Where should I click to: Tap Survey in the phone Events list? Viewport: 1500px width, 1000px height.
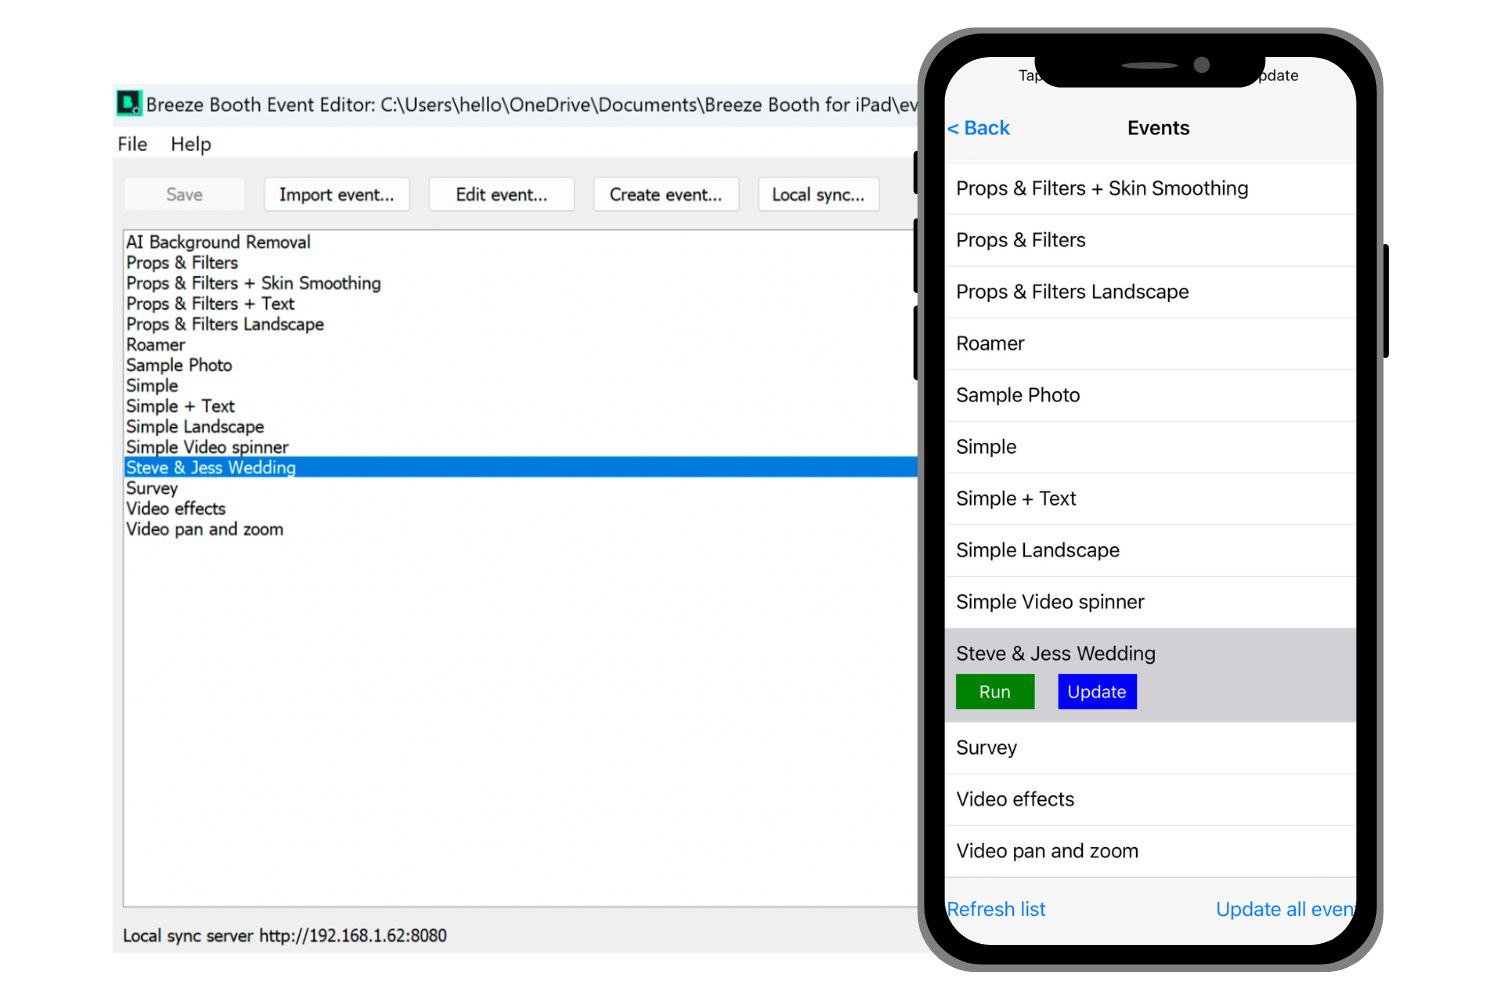pos(986,748)
